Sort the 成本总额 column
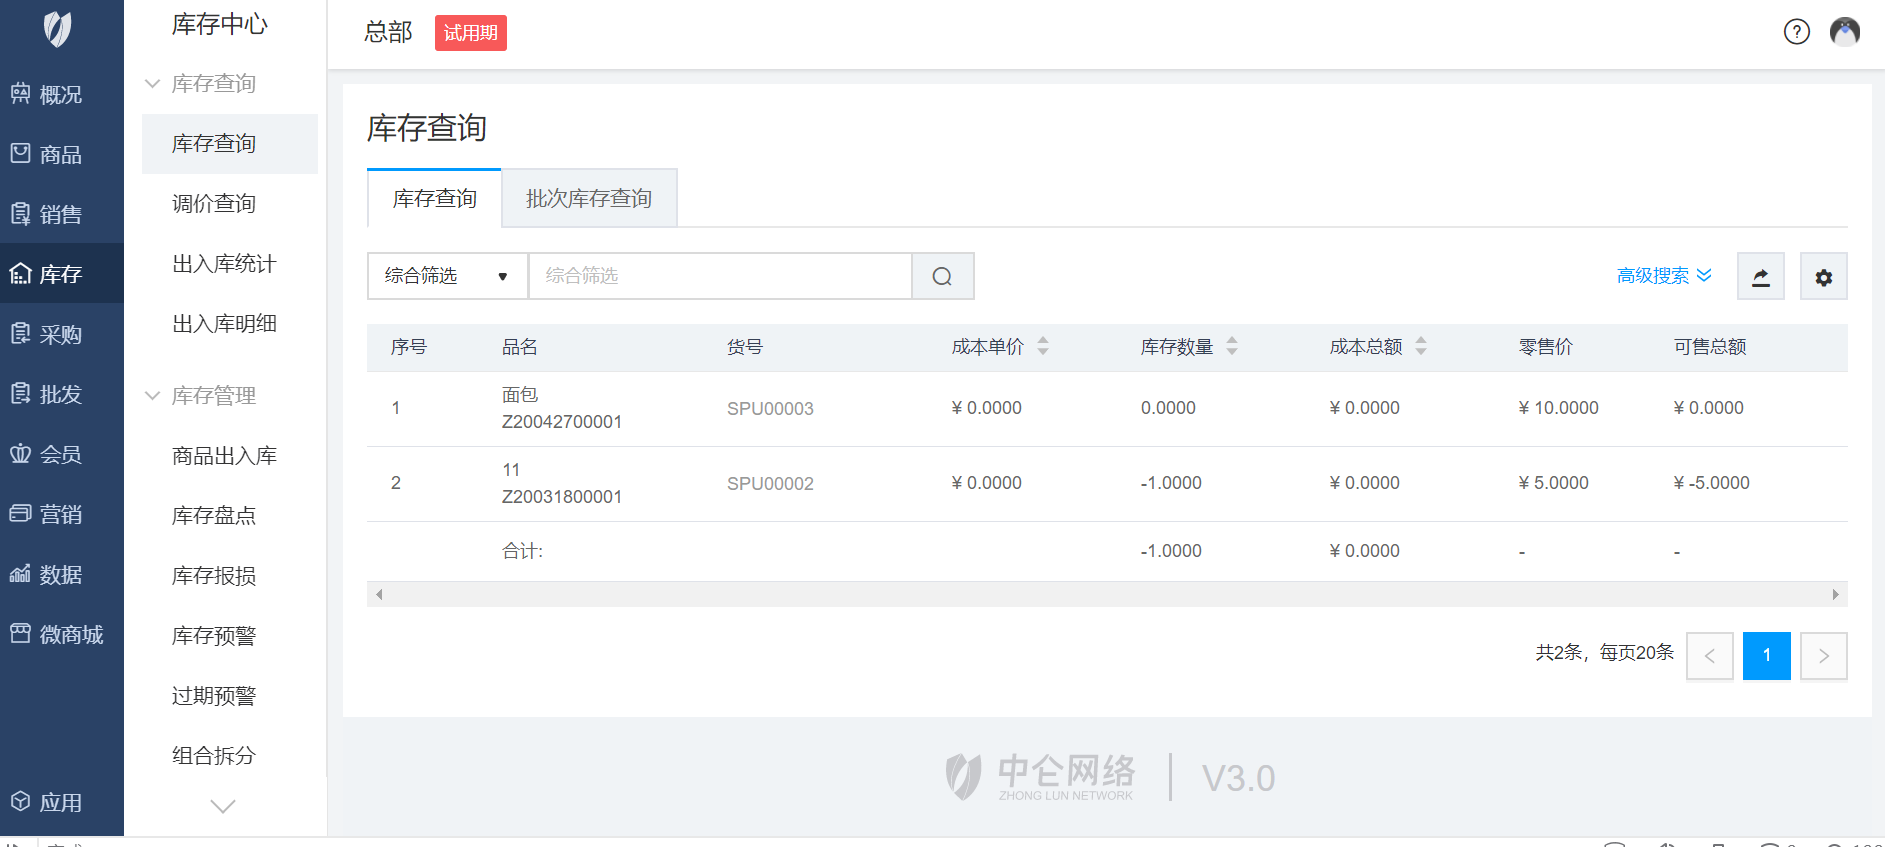 click(1421, 347)
